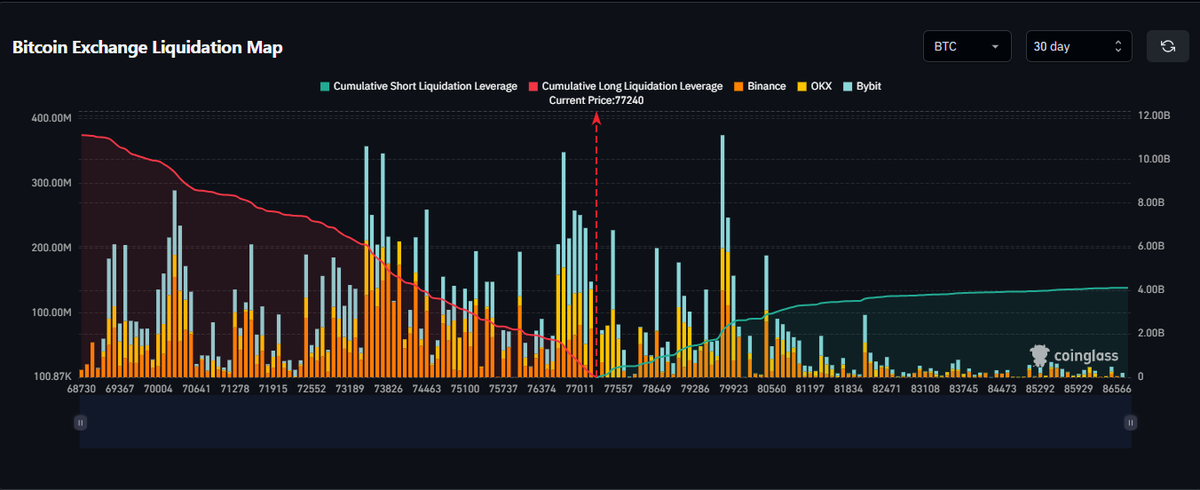1200x490 pixels.
Task: Click the orange Binance legend swatch
Action: coord(738,87)
